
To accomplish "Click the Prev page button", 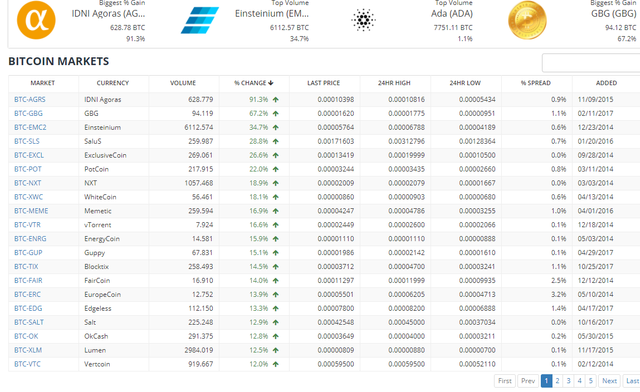I will coord(528,381).
